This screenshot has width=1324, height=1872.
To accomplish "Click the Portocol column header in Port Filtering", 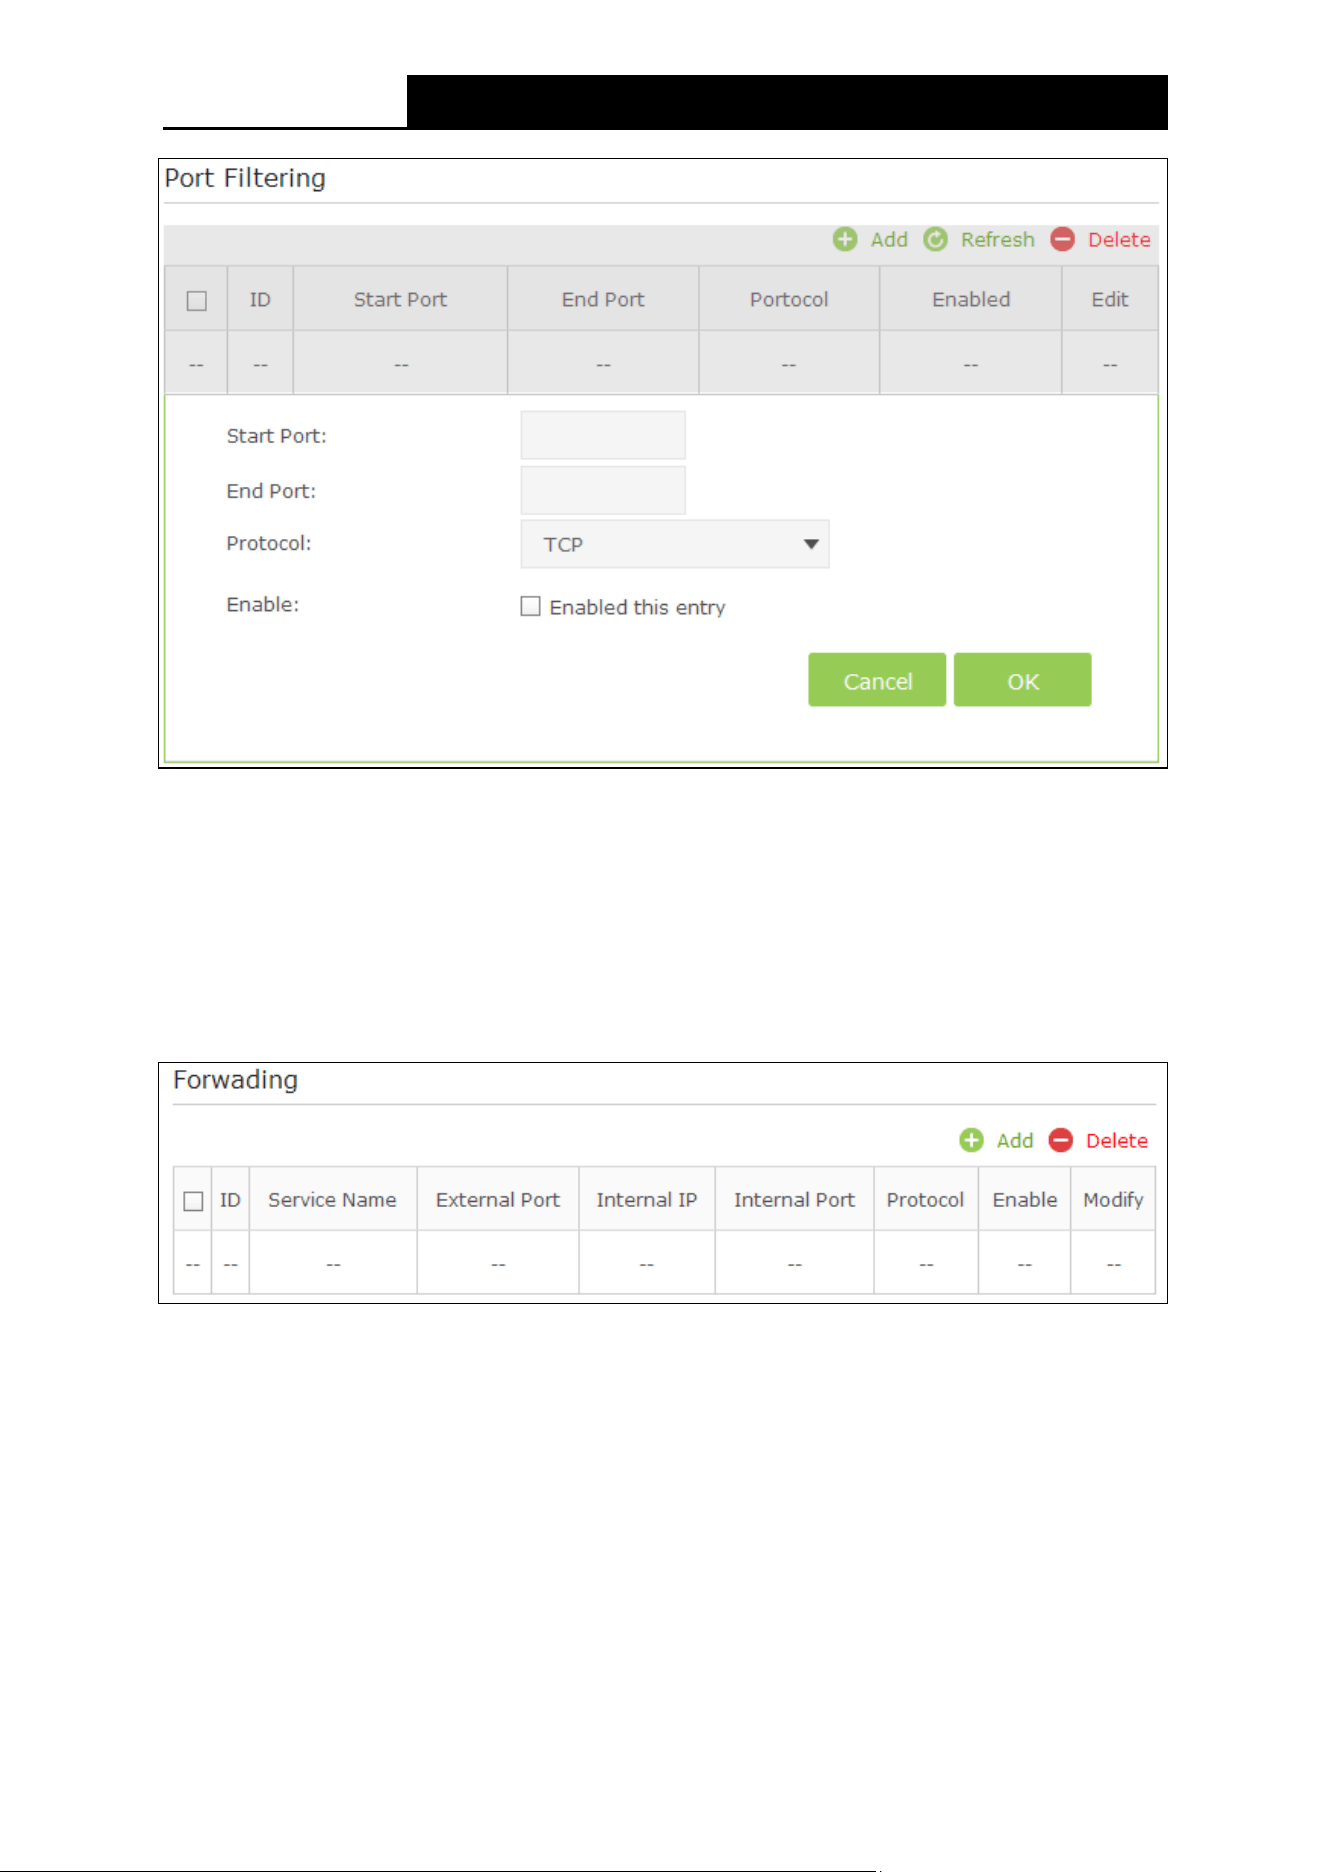I will 789,299.
